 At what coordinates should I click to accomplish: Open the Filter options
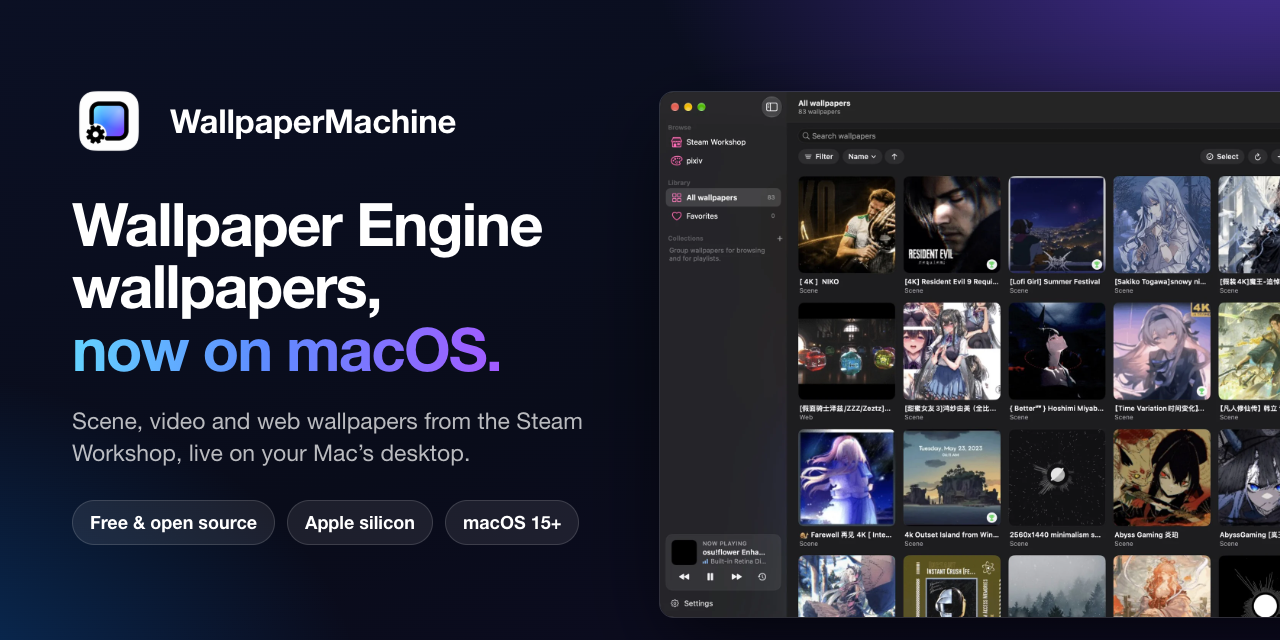click(819, 157)
